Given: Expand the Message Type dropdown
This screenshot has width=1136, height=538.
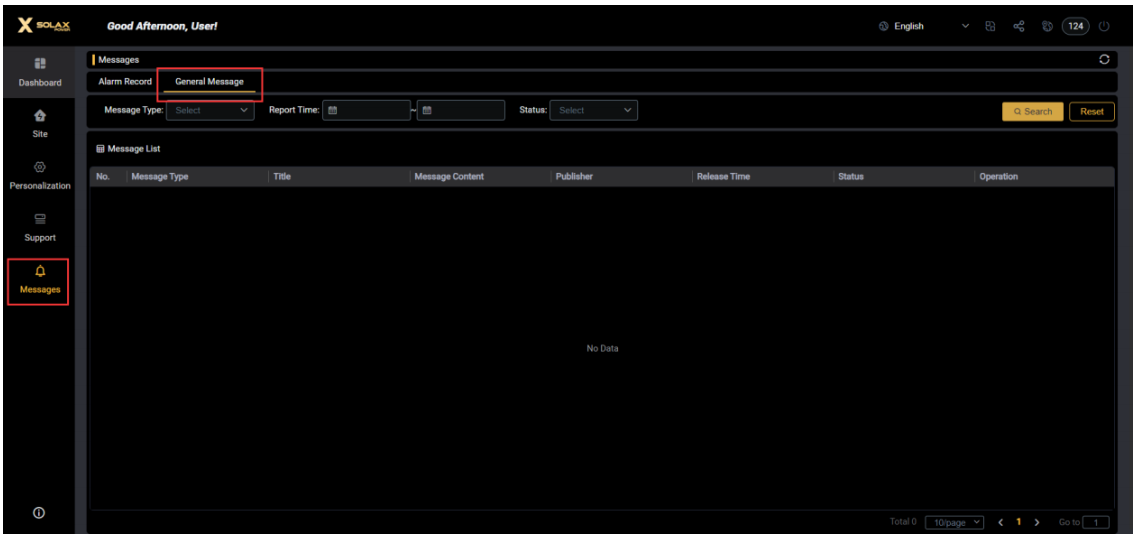Looking at the screenshot, I should point(210,111).
